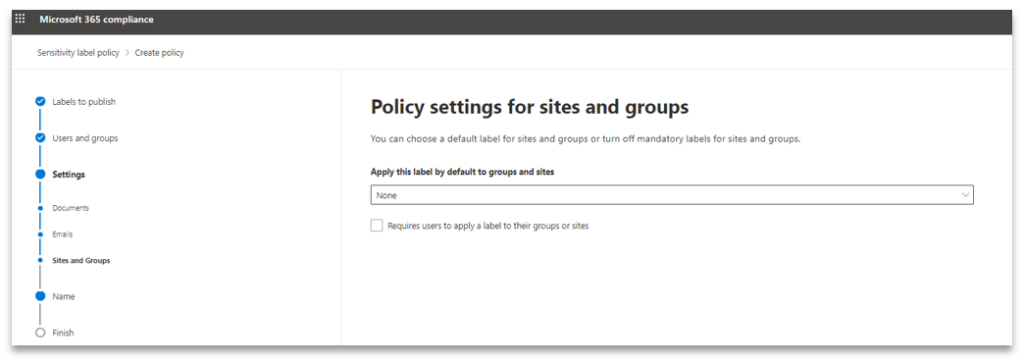Click the Documents sub-step dot
Image resolution: width=1024 pixels, height=363 pixels.
tap(40, 208)
